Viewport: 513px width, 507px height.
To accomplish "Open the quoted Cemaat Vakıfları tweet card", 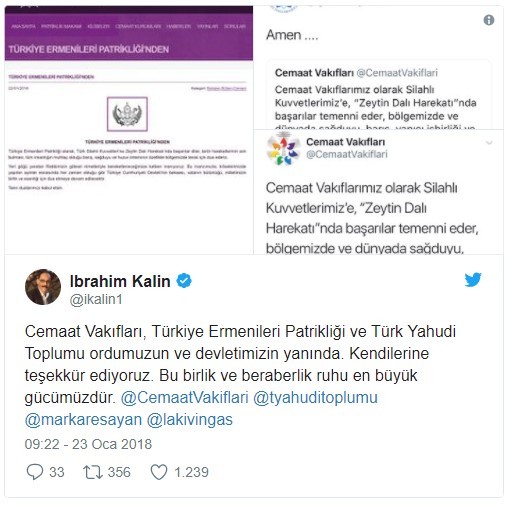I will pyautogui.click(x=379, y=95).
